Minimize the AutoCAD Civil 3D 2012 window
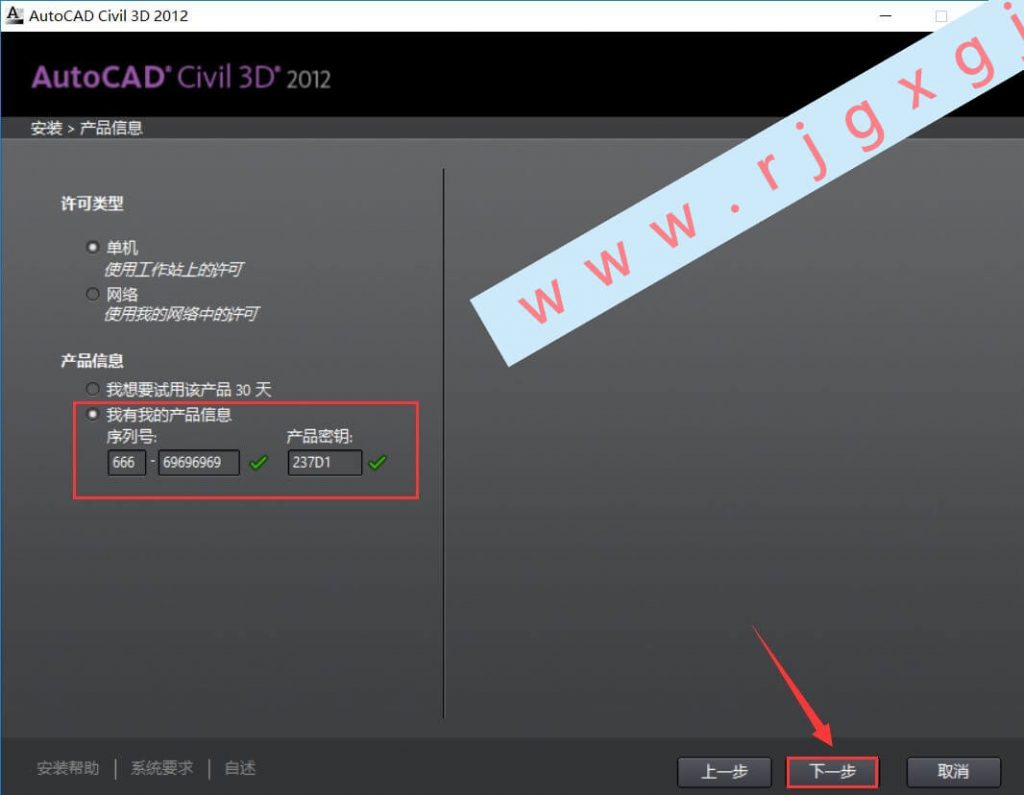 pos(886,16)
